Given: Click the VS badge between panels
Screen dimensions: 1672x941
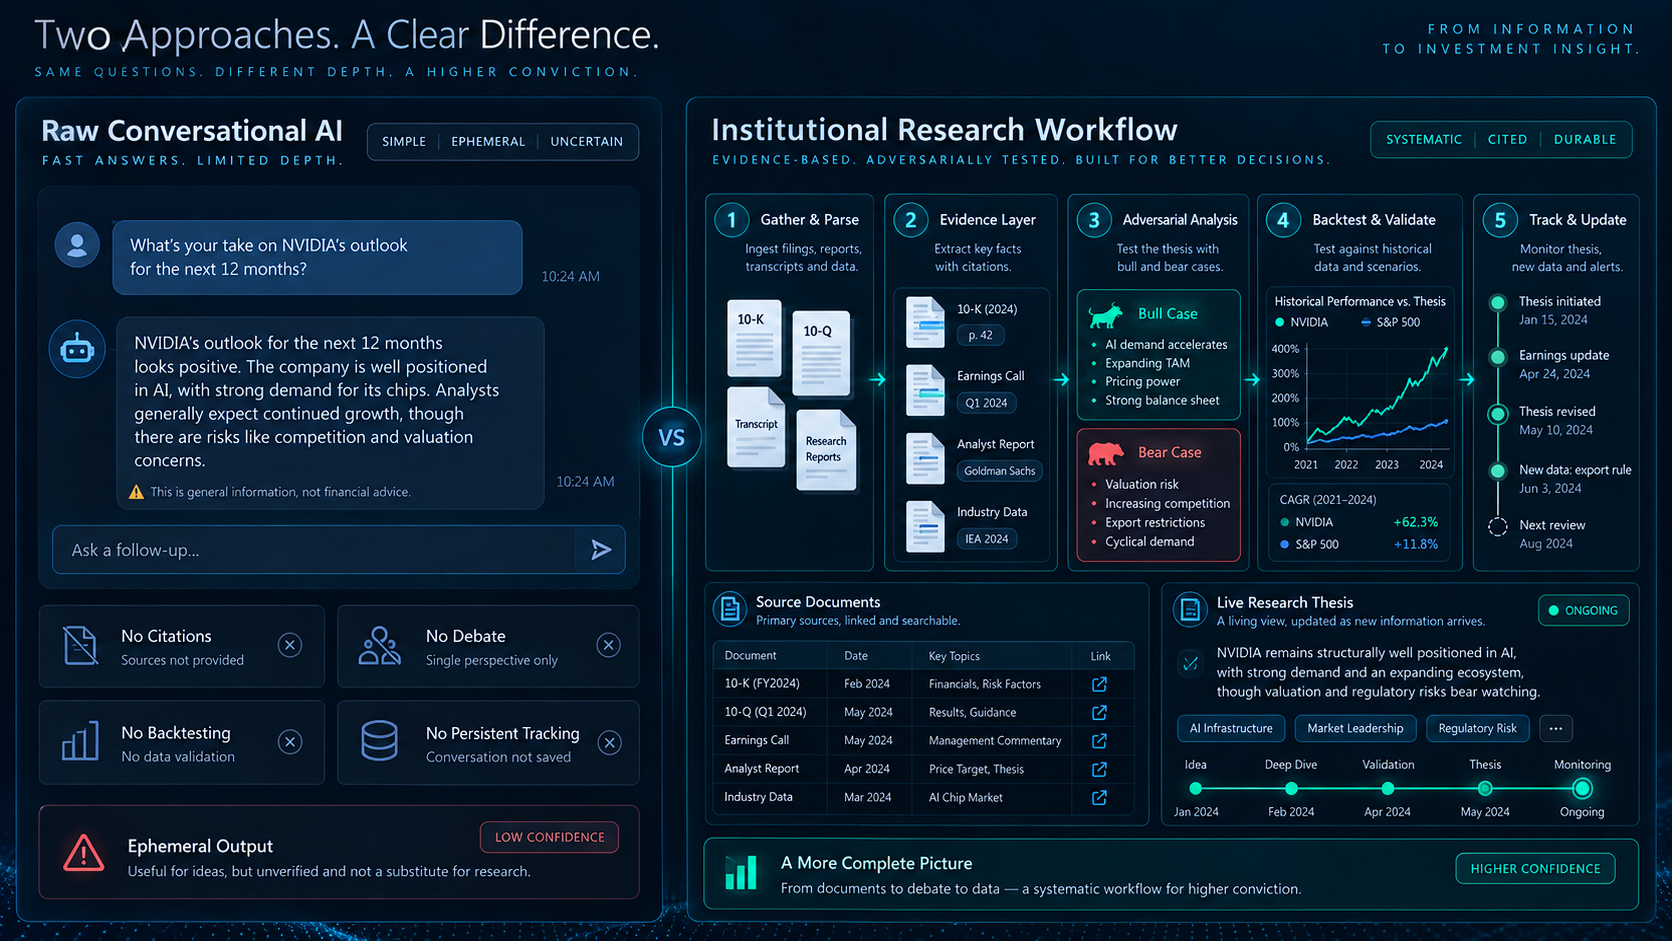Looking at the screenshot, I should coord(672,438).
